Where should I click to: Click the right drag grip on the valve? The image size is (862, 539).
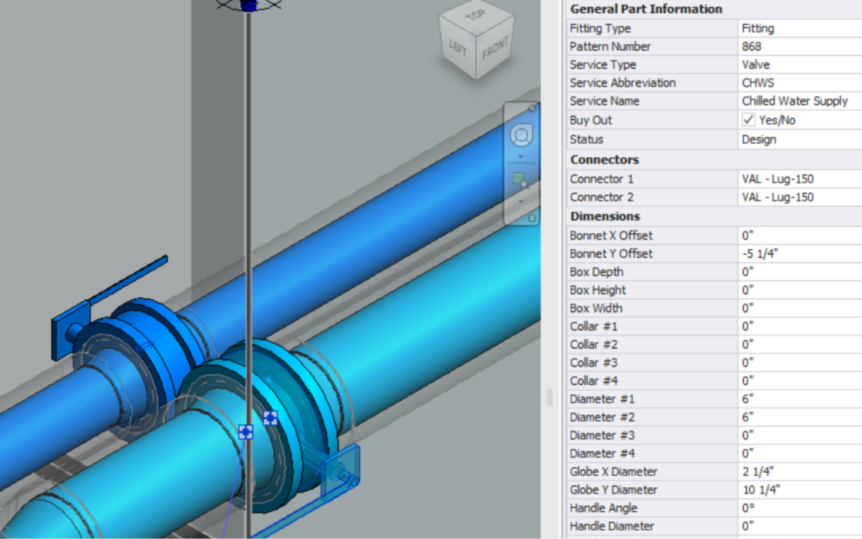pyautogui.click(x=270, y=418)
